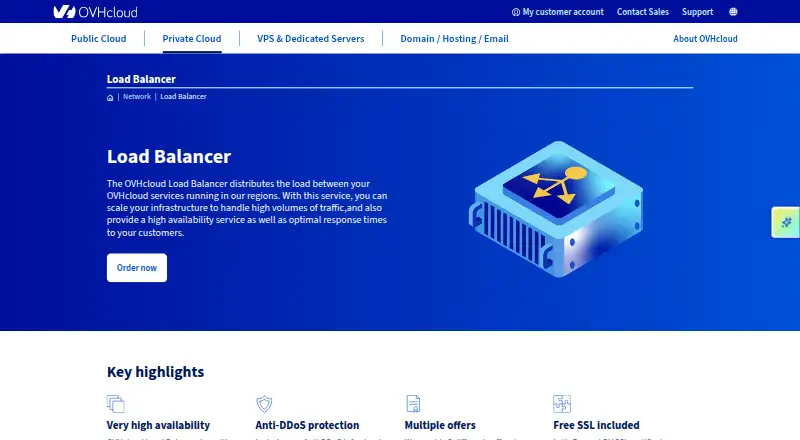Open Contact Sales link
Image resolution: width=800 pixels, height=440 pixels.
click(642, 12)
